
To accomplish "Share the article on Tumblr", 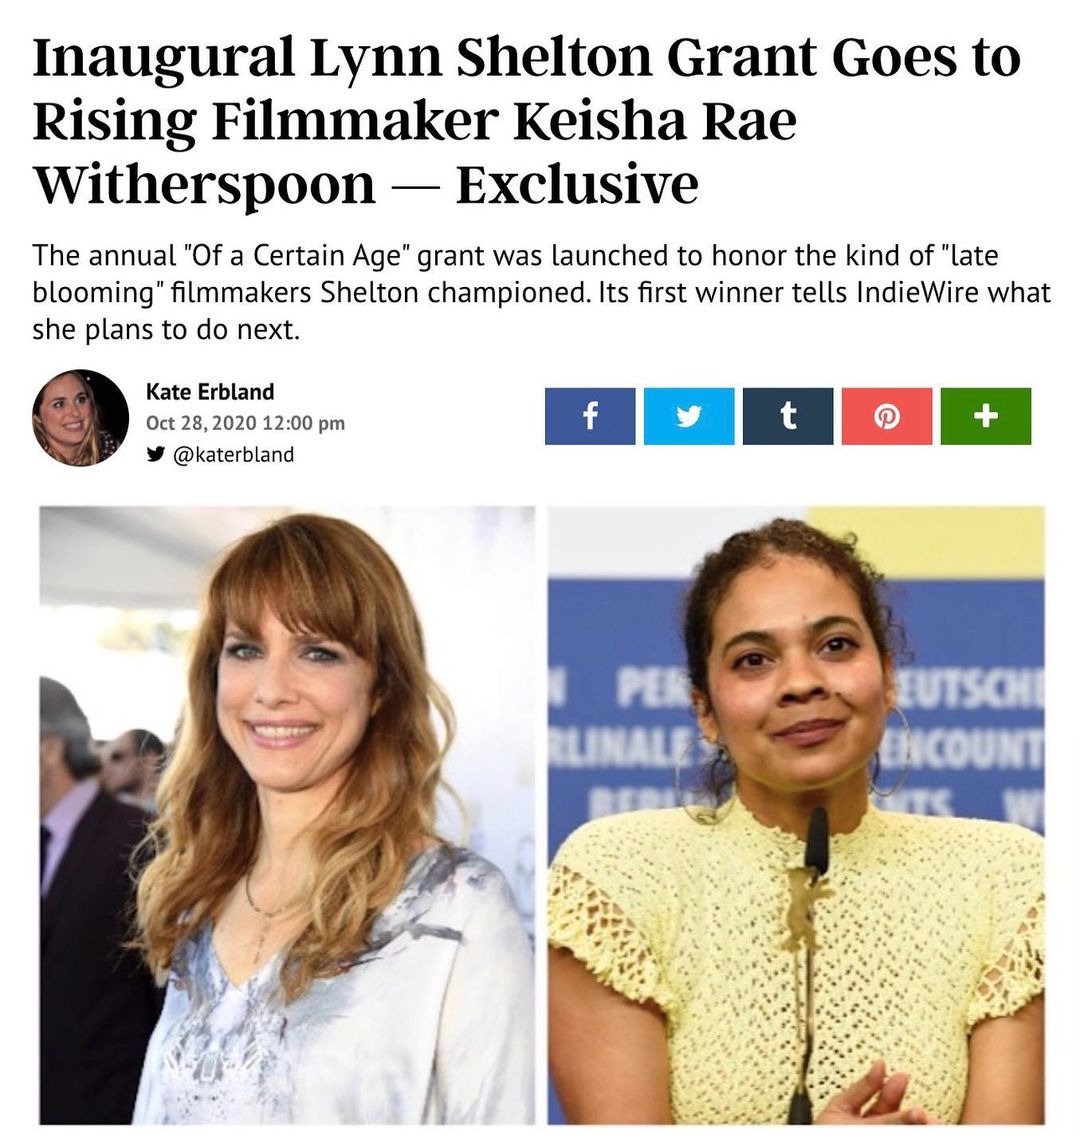I will pos(788,415).
